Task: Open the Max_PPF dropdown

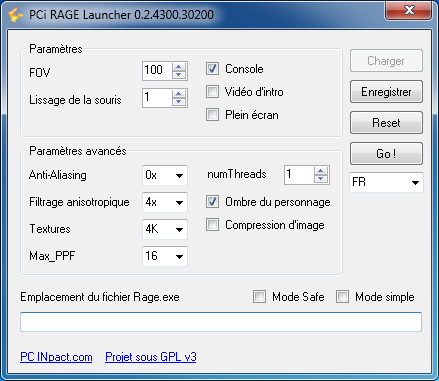Action: click(165, 256)
